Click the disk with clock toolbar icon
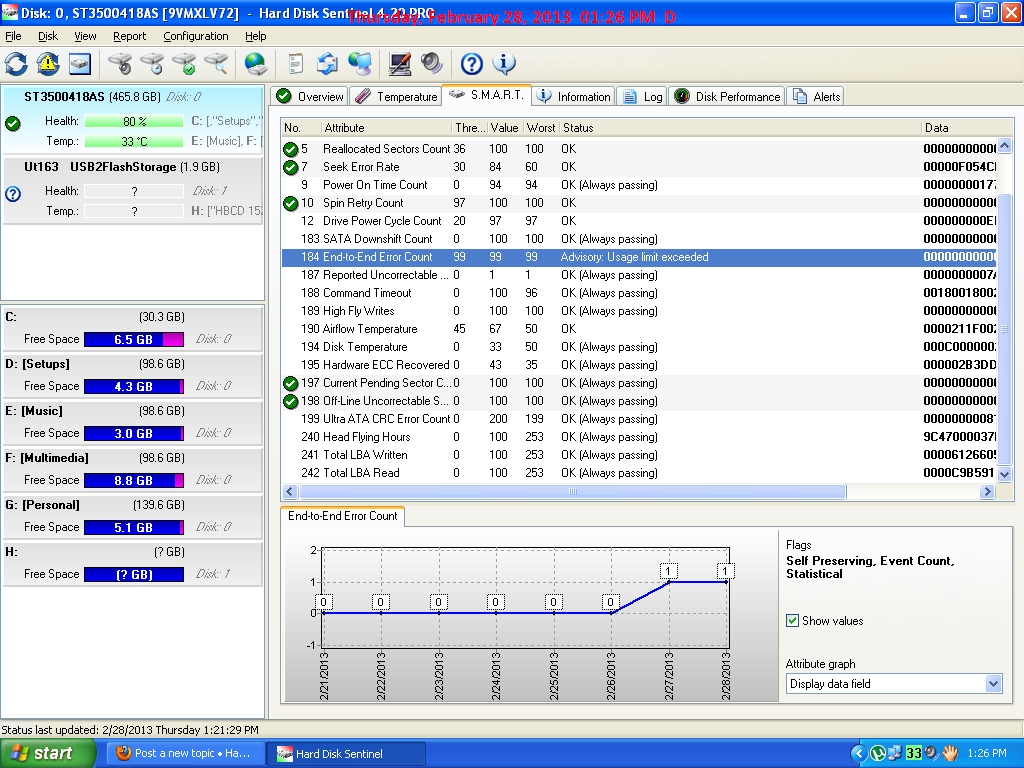Image resolution: width=1024 pixels, height=768 pixels. point(152,63)
